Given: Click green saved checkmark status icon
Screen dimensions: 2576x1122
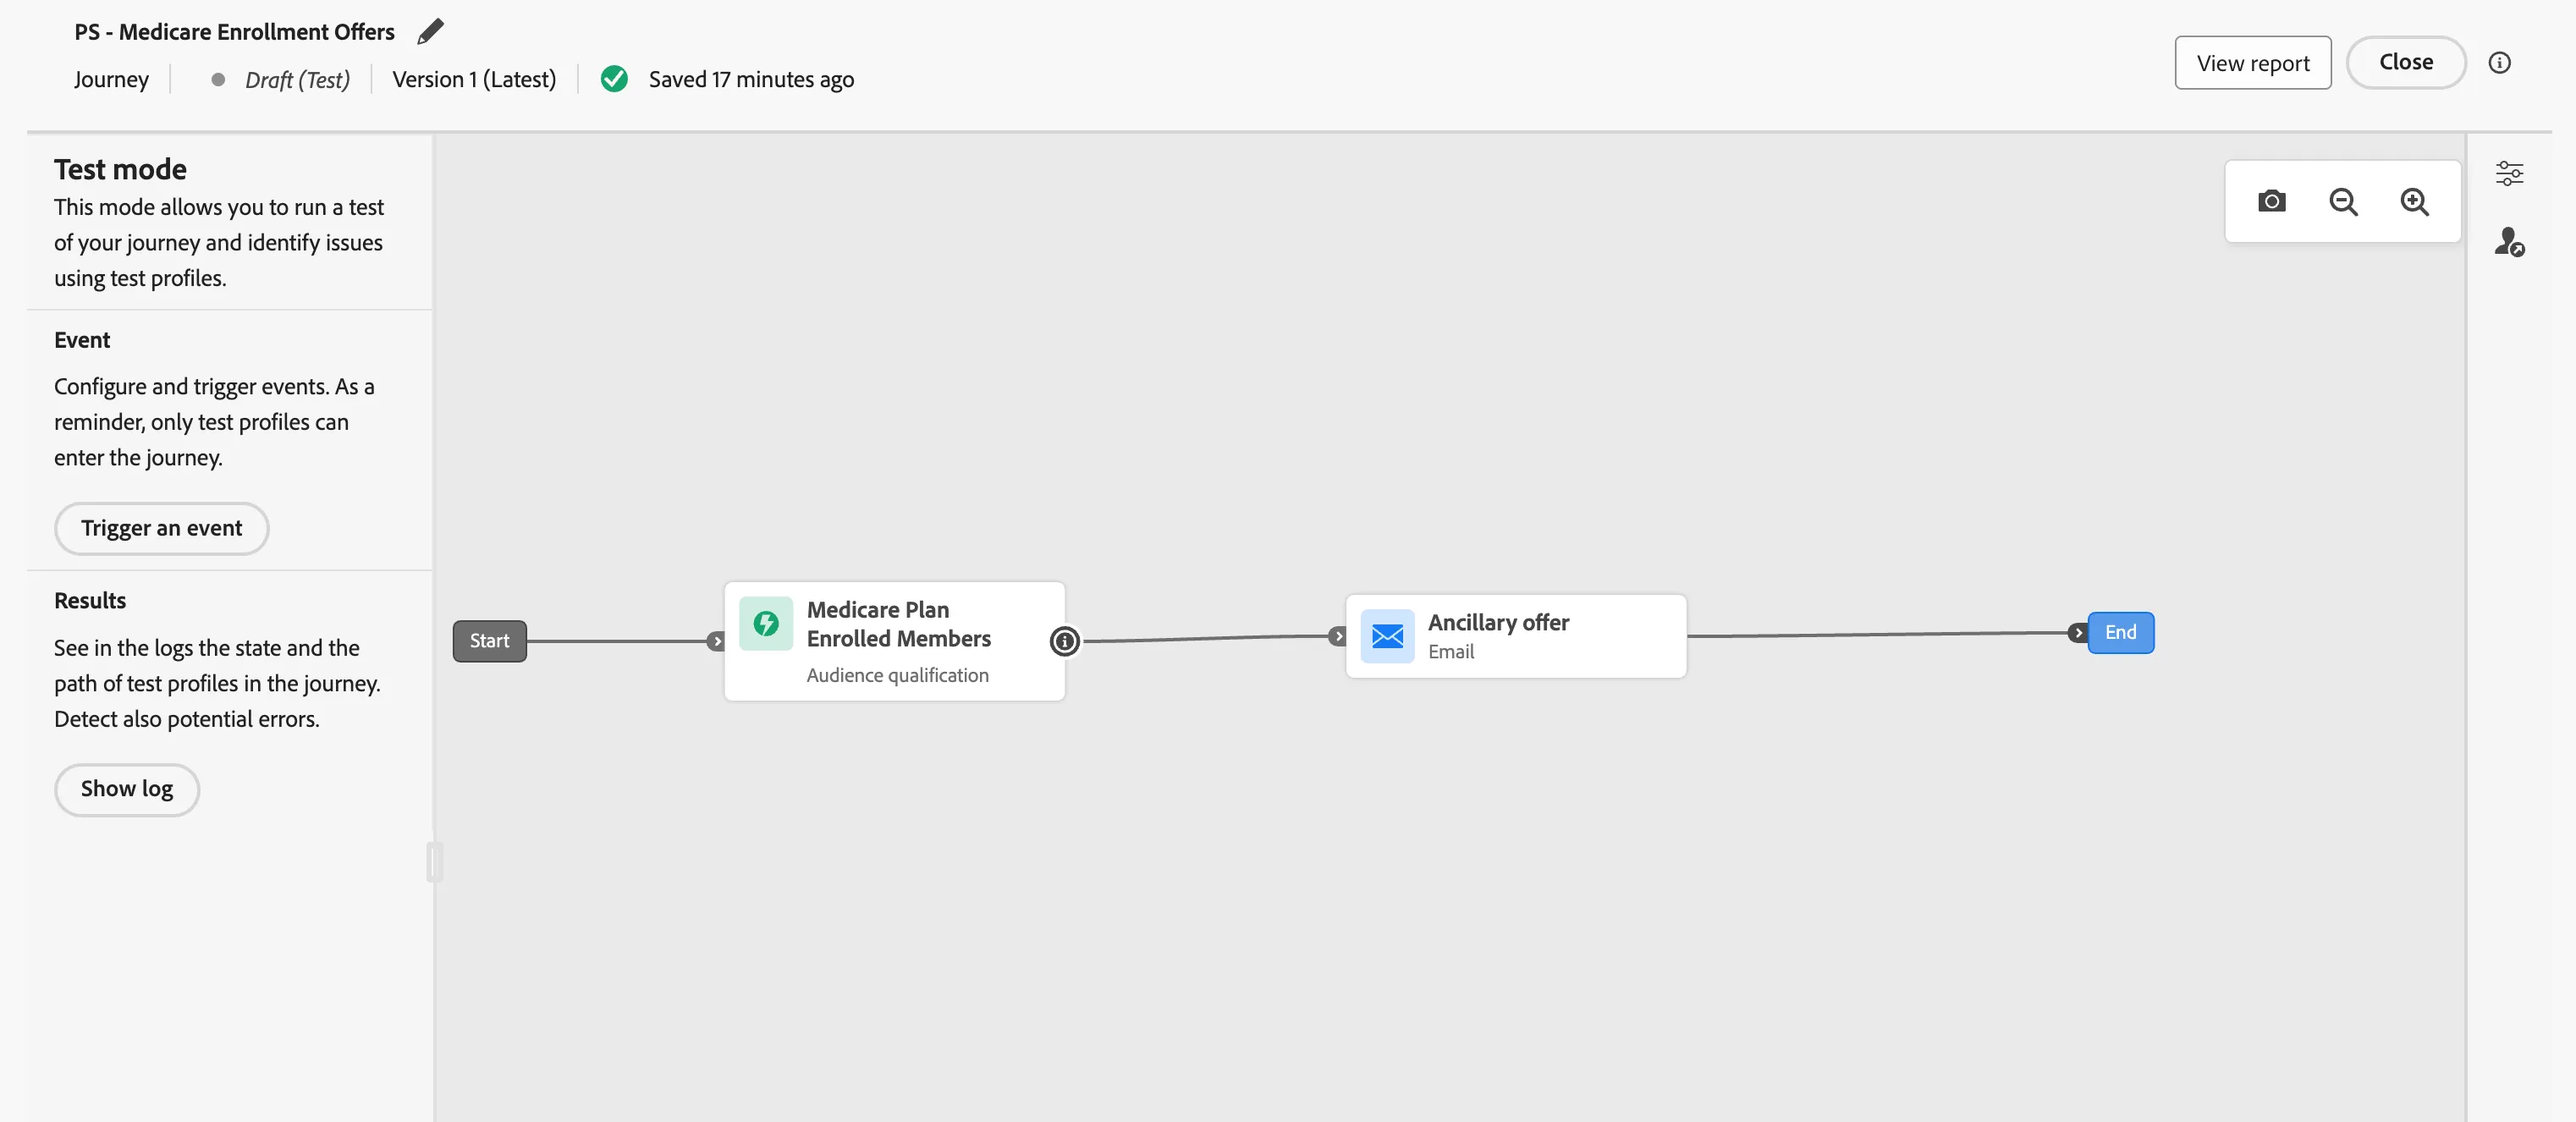Looking at the screenshot, I should 614,79.
